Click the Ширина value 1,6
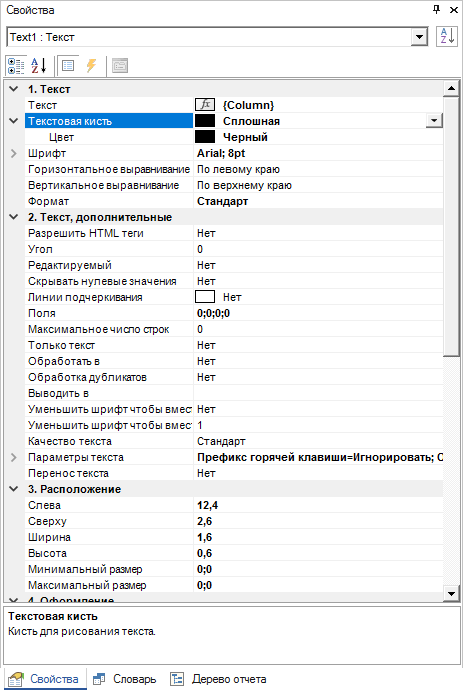Screen dimensions: 464x693 coord(204,537)
